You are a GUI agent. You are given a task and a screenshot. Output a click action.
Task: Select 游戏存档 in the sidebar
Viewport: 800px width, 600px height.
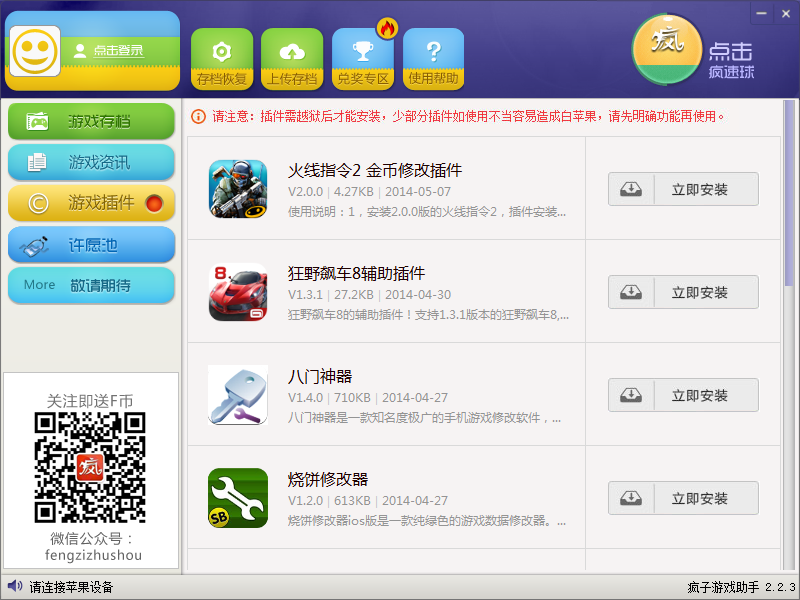(x=91, y=121)
